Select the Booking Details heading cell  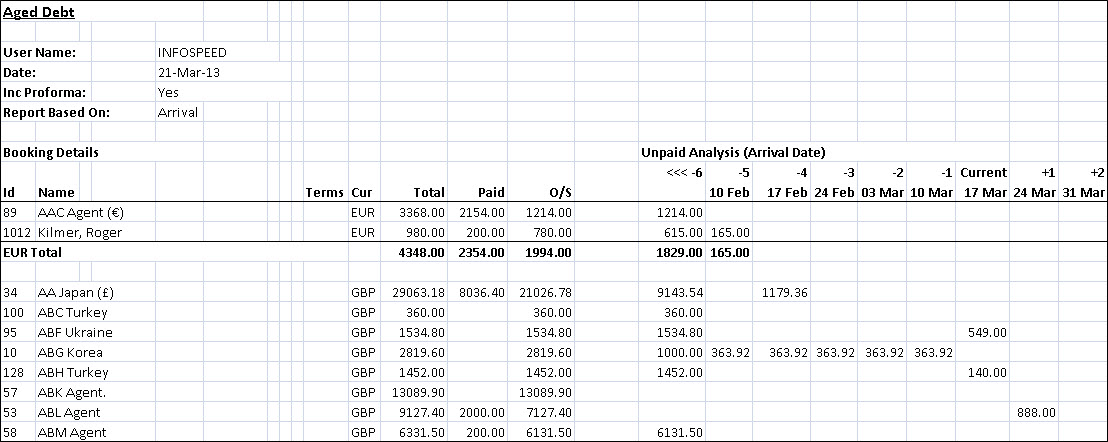pos(51,152)
